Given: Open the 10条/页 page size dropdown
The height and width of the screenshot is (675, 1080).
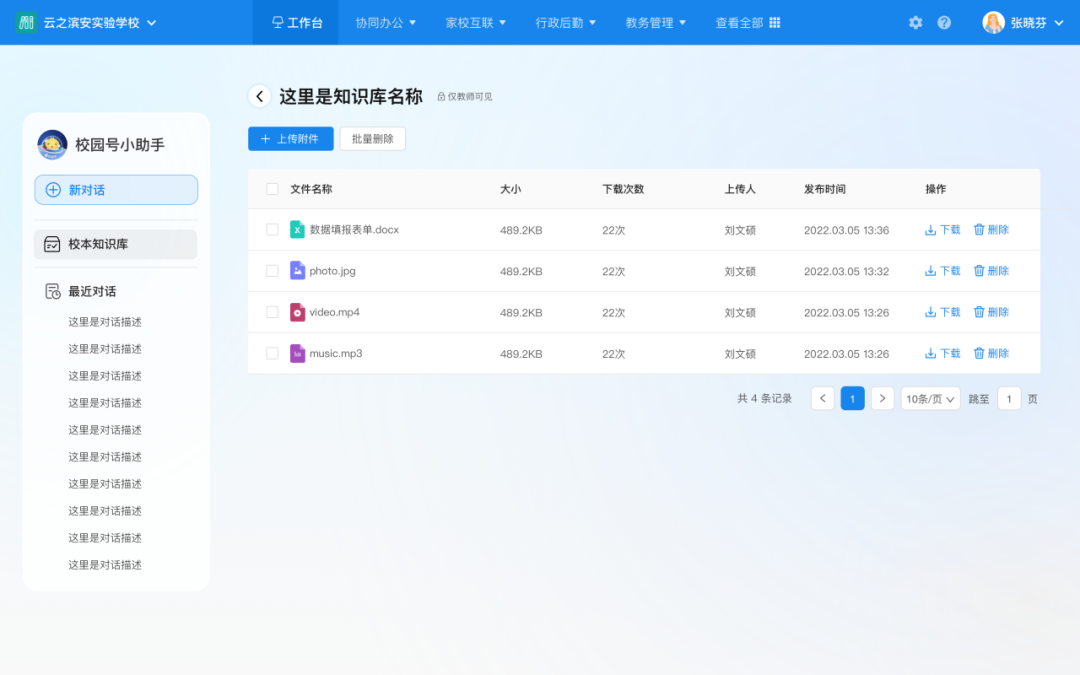Looking at the screenshot, I should (929, 398).
